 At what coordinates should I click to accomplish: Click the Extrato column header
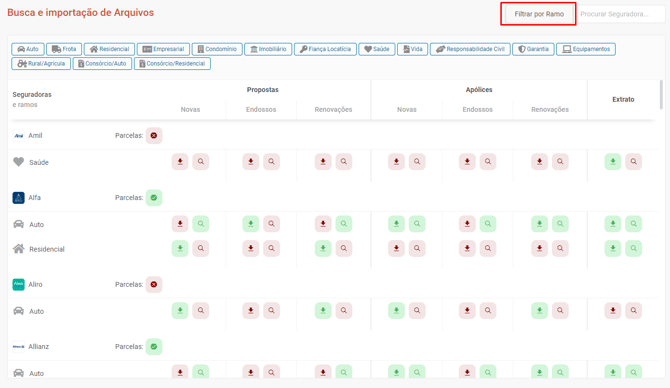[x=623, y=100]
